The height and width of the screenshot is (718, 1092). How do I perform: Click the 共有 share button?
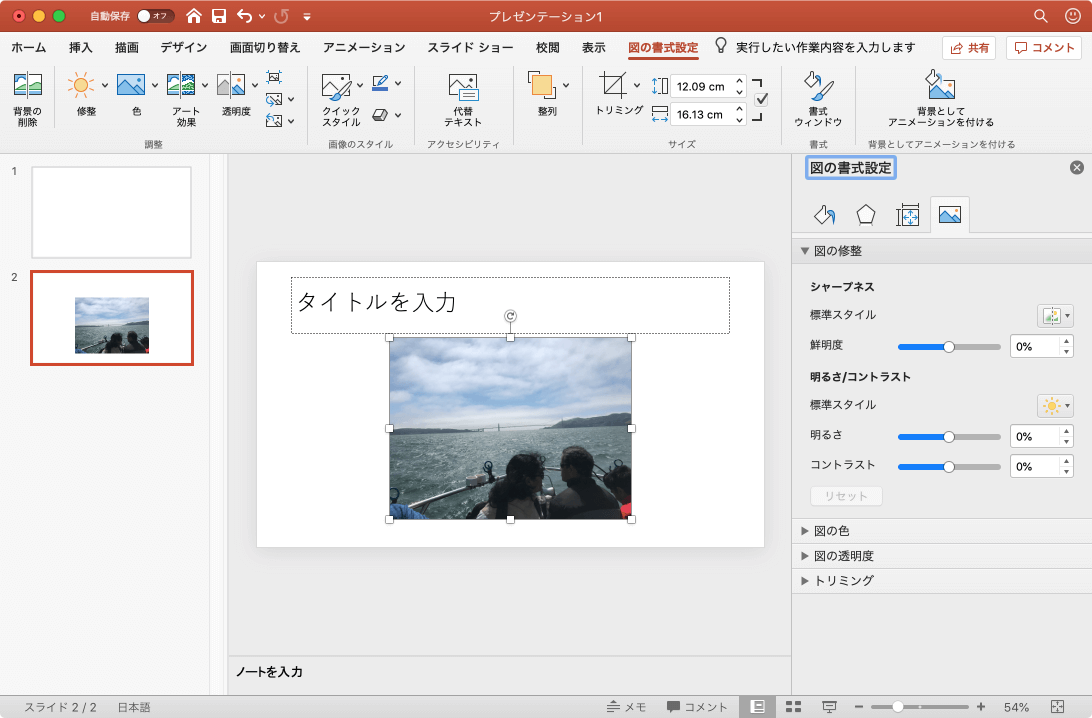(969, 47)
